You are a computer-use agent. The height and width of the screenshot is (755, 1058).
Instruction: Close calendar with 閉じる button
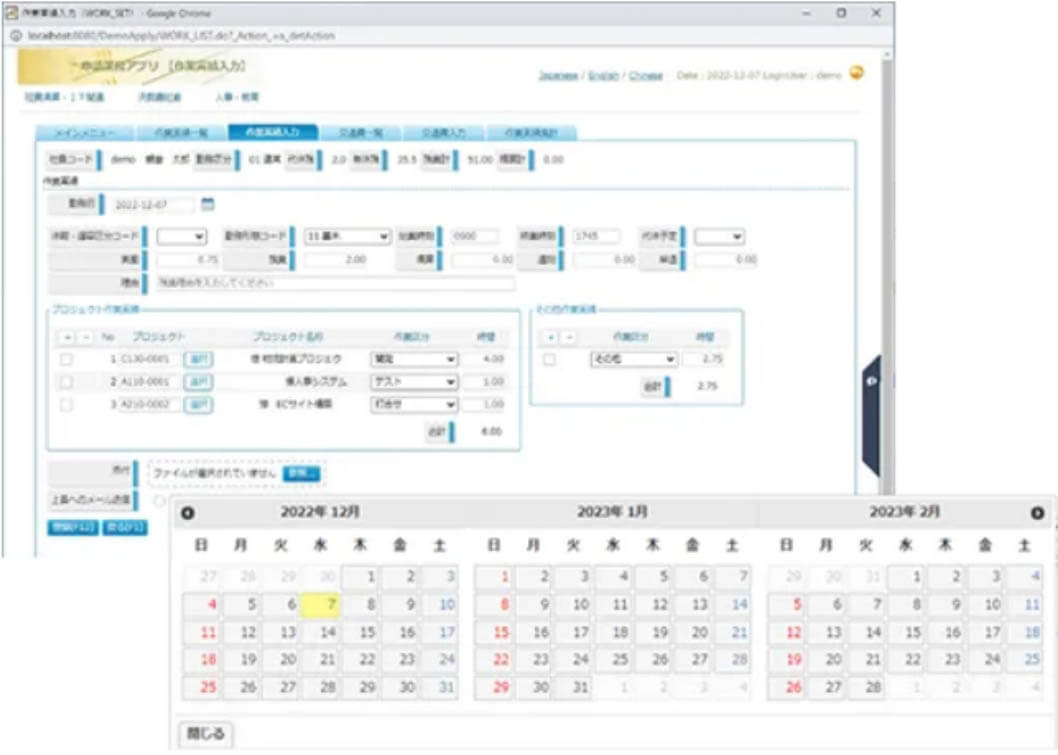click(x=206, y=733)
